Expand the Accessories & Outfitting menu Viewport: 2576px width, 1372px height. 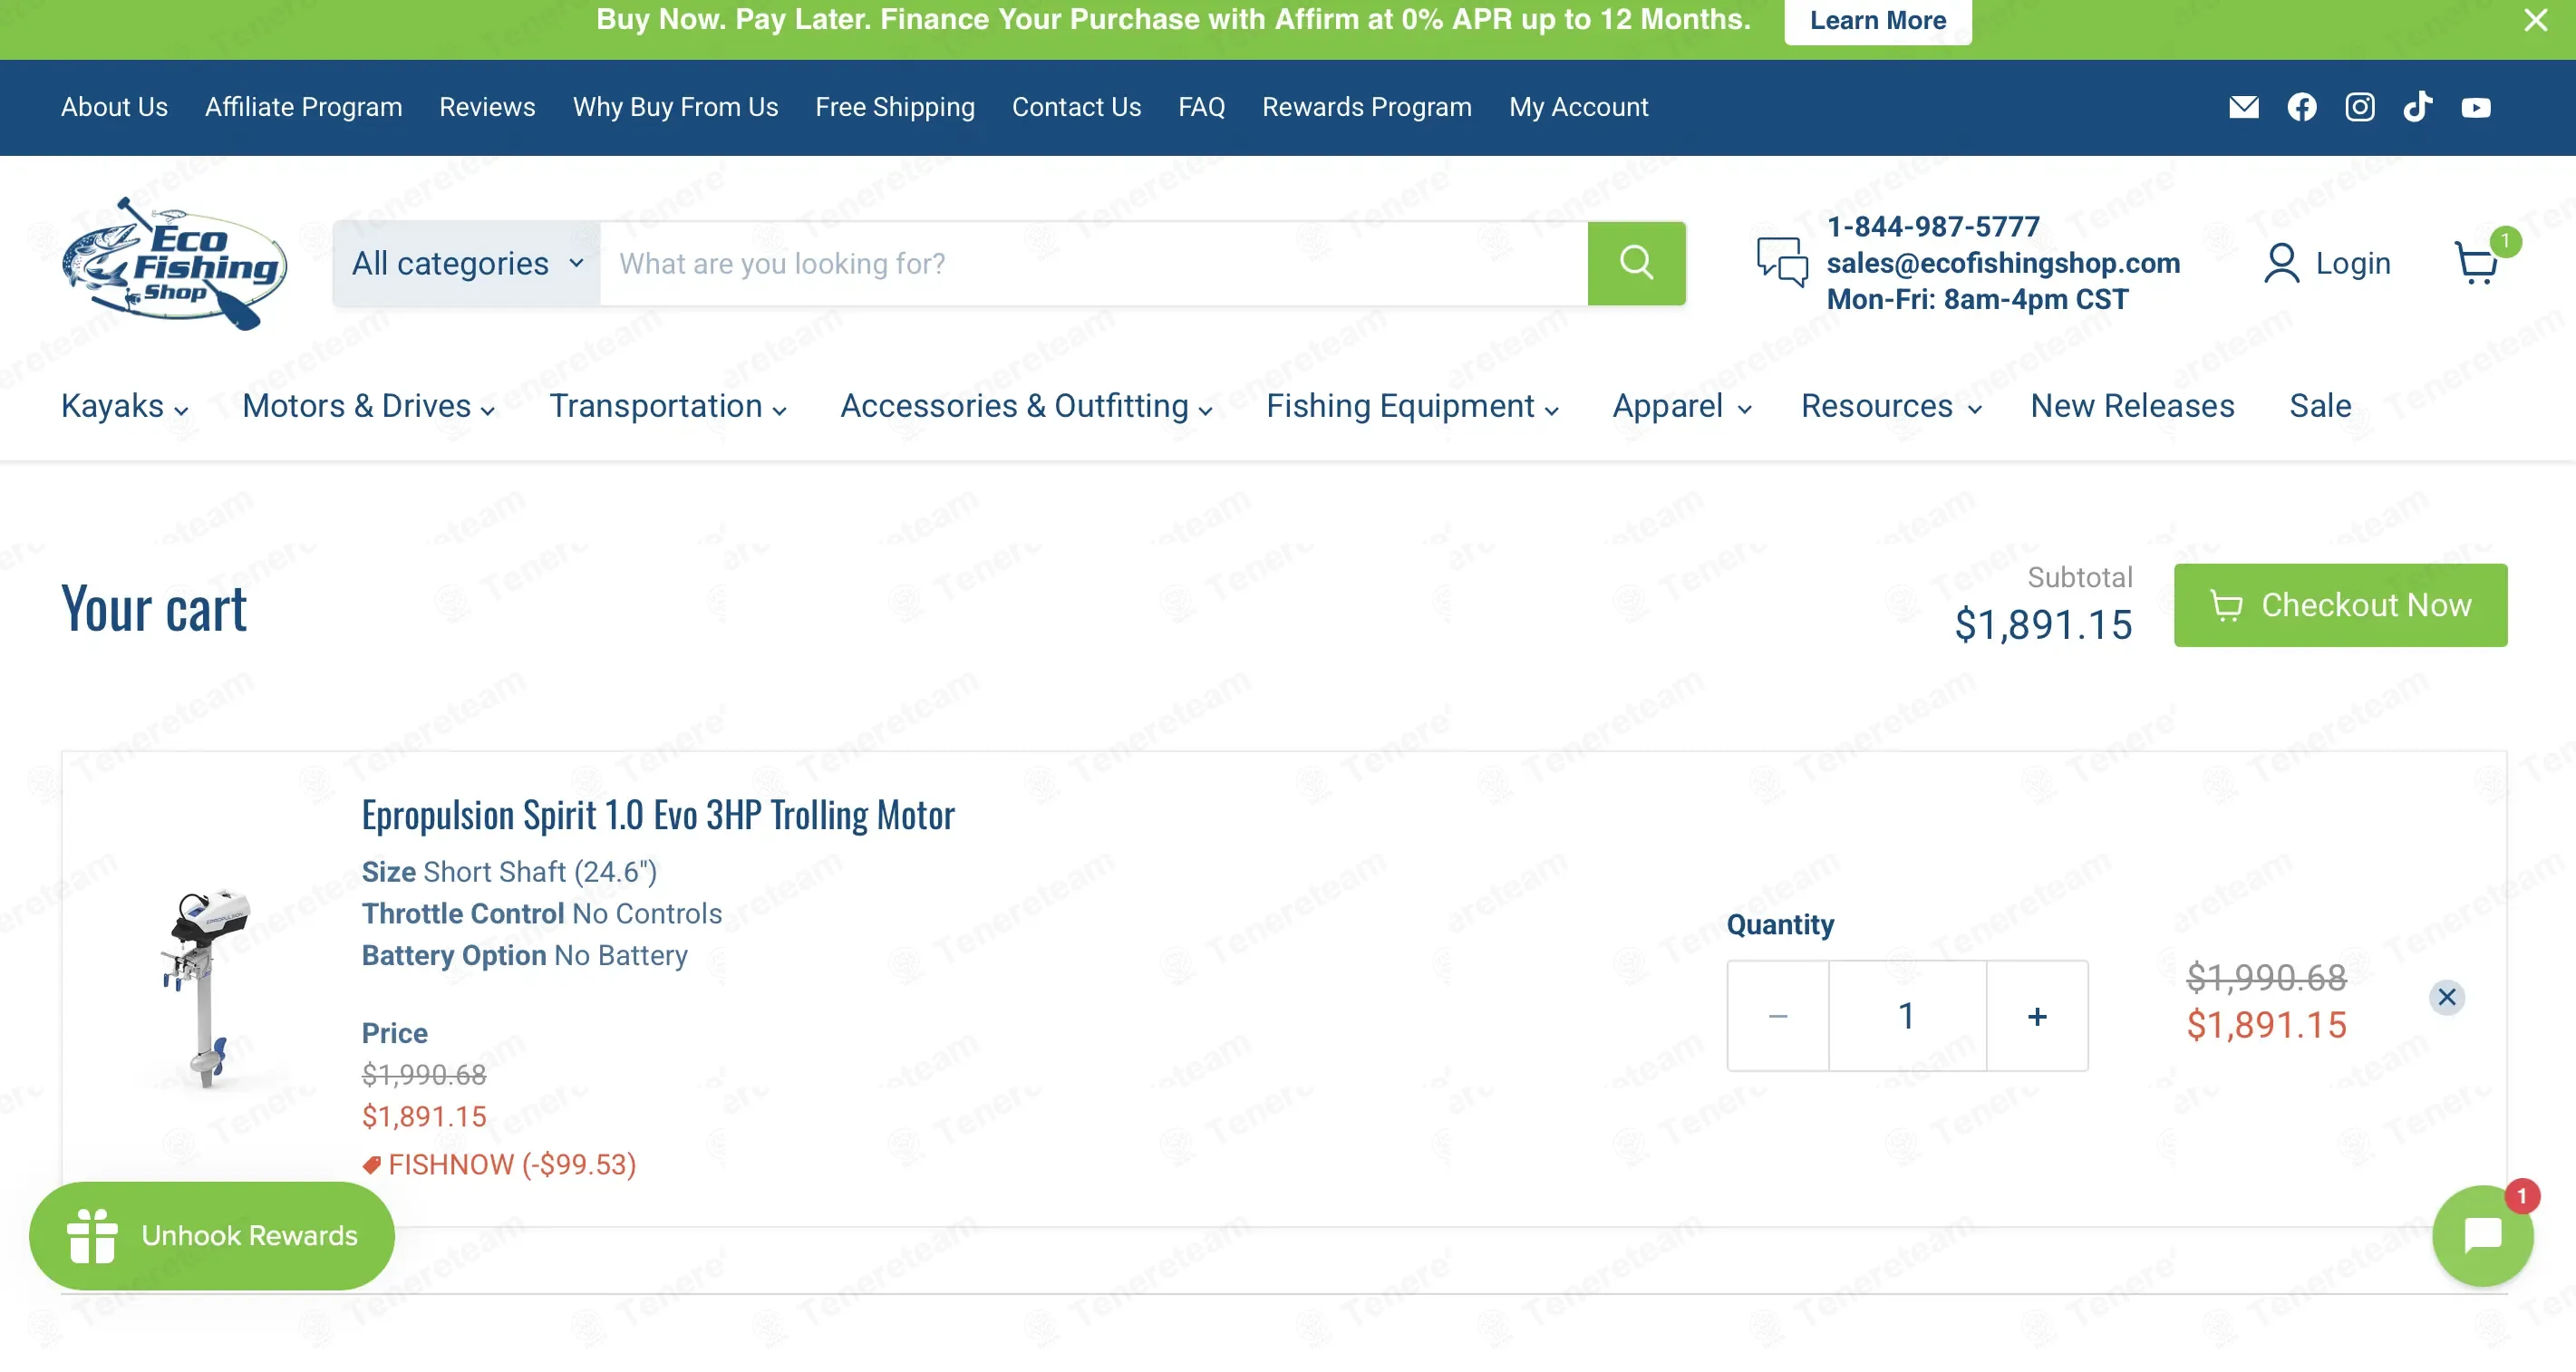point(1027,406)
